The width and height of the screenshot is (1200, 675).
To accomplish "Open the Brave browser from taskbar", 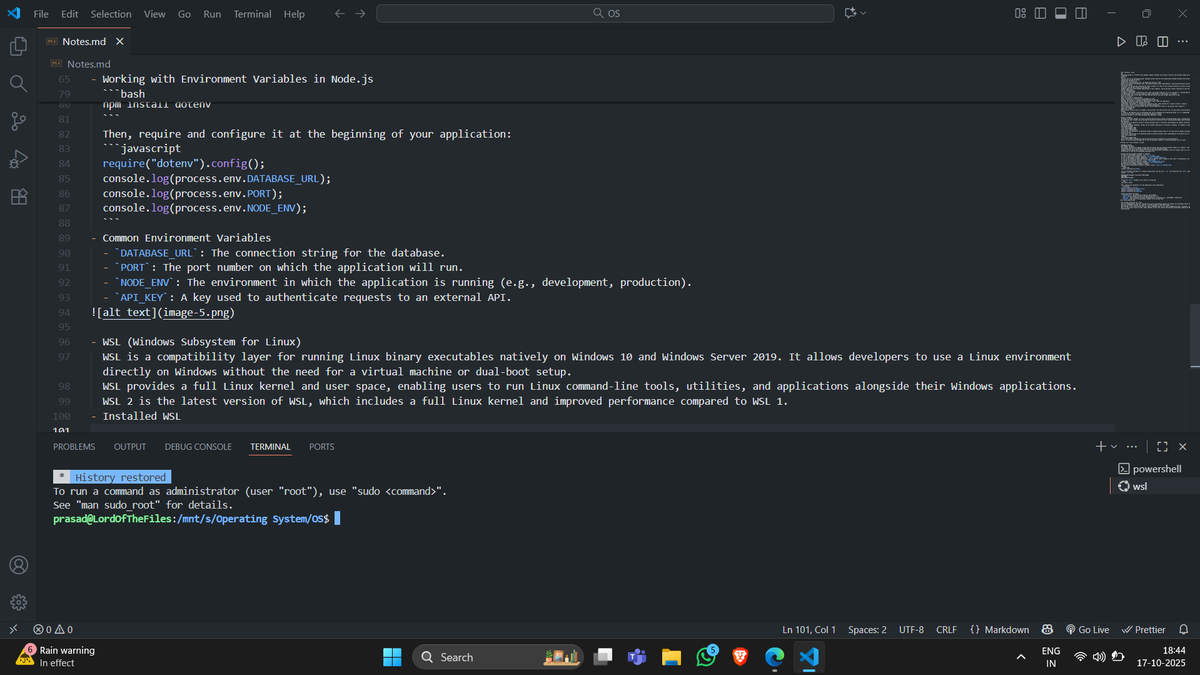I will coord(740,657).
